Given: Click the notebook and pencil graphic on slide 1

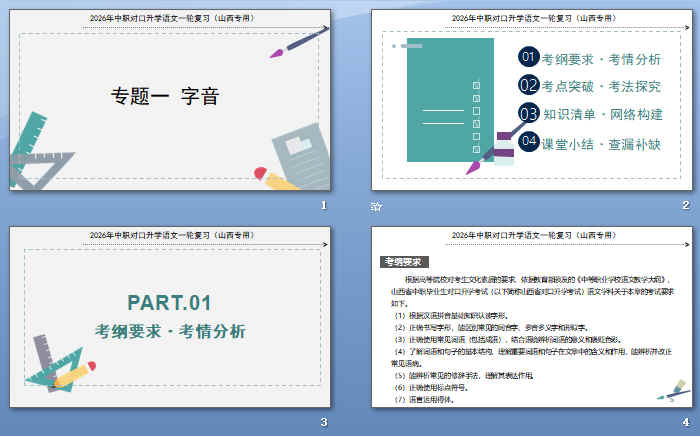Looking at the screenshot, I should coord(287,158).
